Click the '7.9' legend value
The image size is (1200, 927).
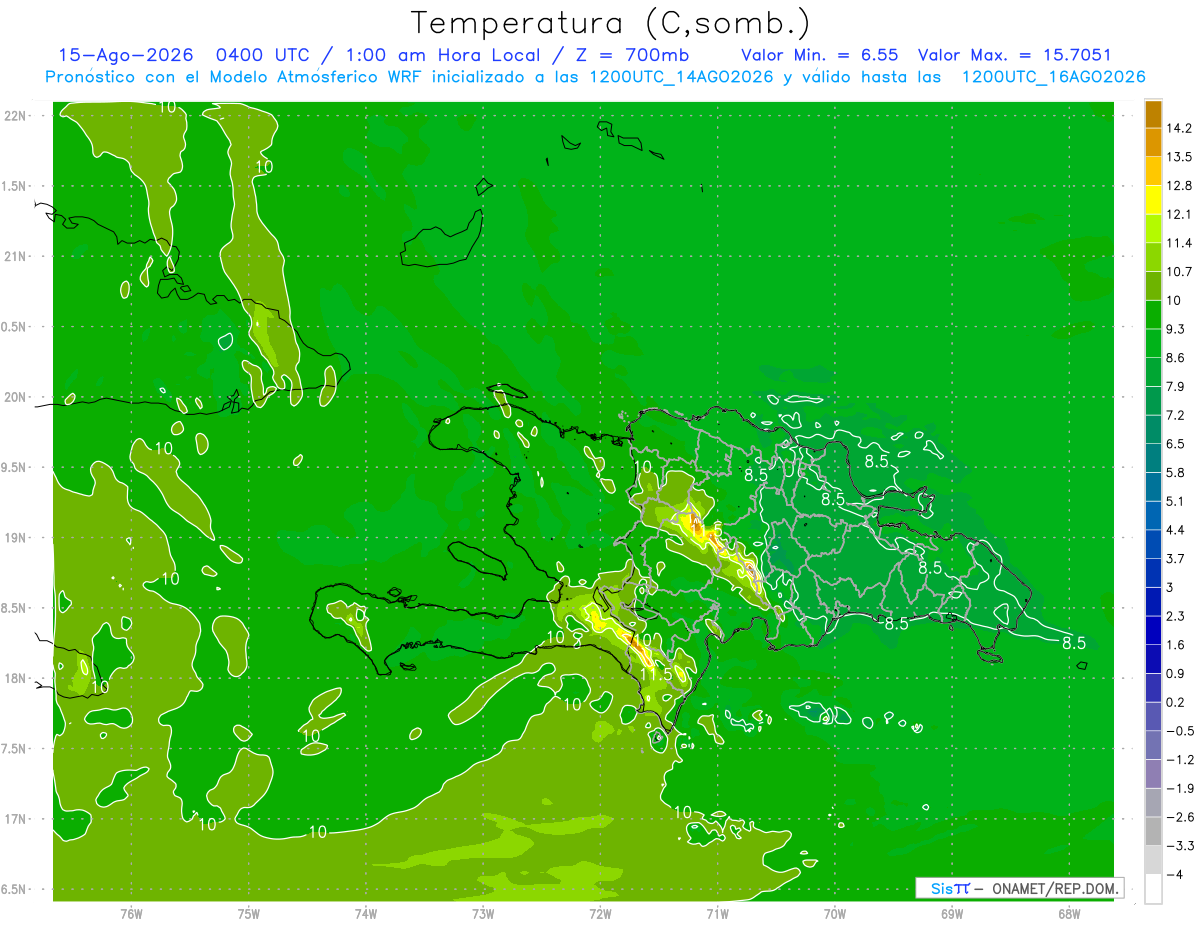1177,386
